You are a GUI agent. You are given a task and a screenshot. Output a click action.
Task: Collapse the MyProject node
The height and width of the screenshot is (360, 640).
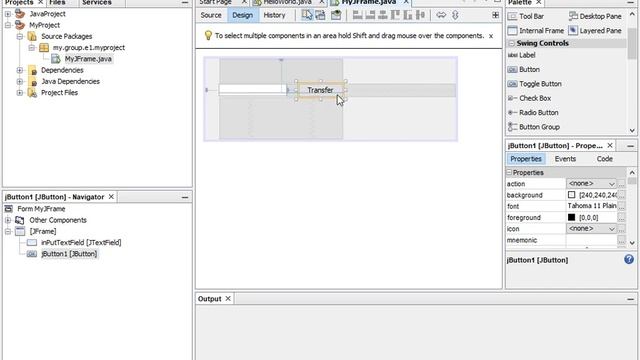click(x=8, y=25)
